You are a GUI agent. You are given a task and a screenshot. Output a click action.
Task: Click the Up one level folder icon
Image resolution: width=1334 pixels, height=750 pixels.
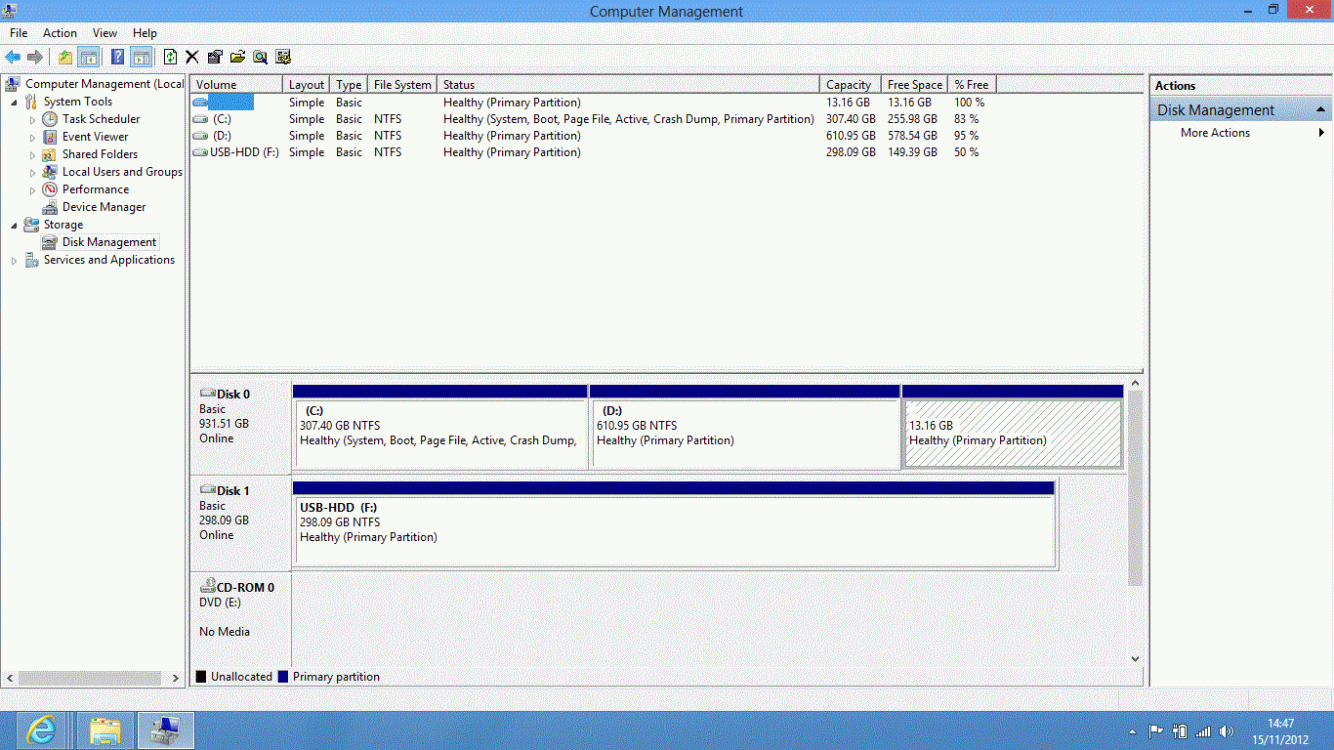(65, 57)
